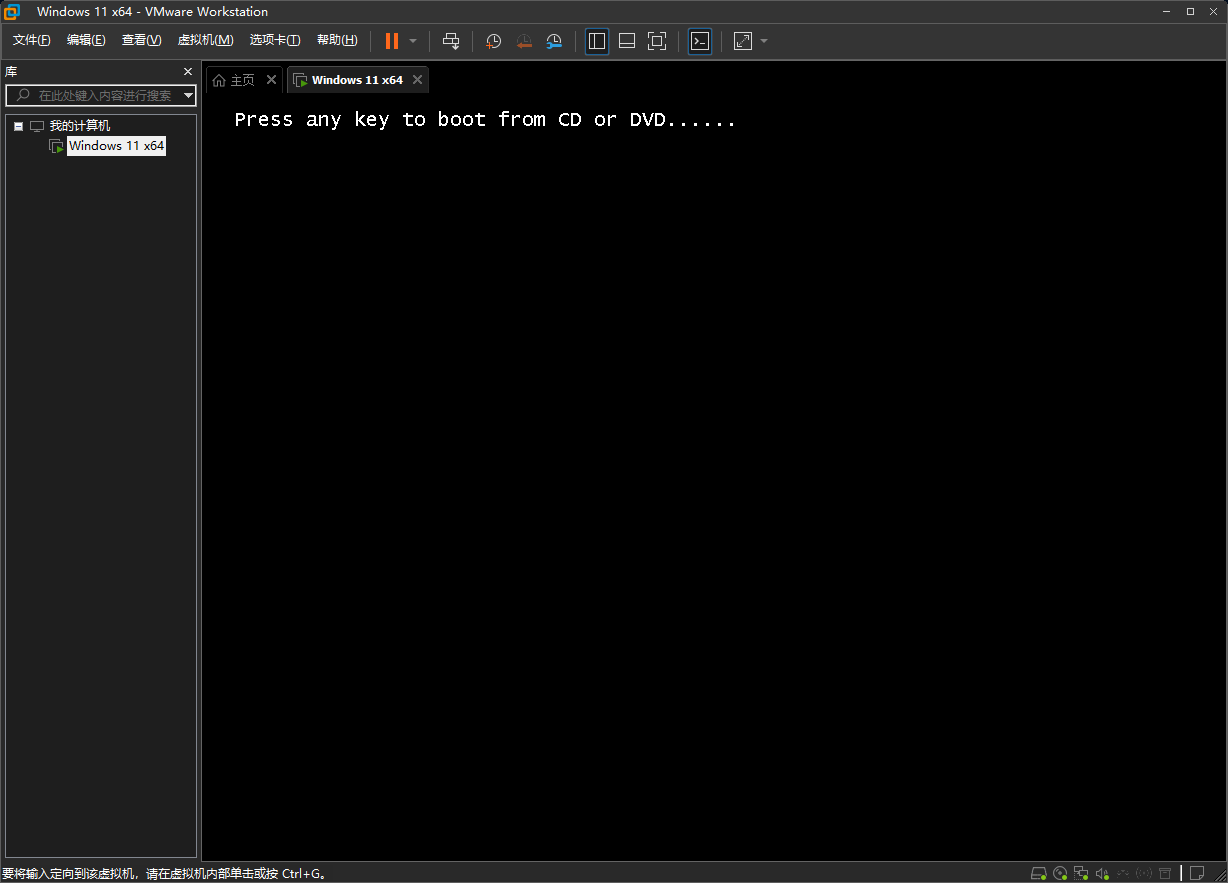Select 我的计算机 in the library tree
The height and width of the screenshot is (883, 1228).
80,126
